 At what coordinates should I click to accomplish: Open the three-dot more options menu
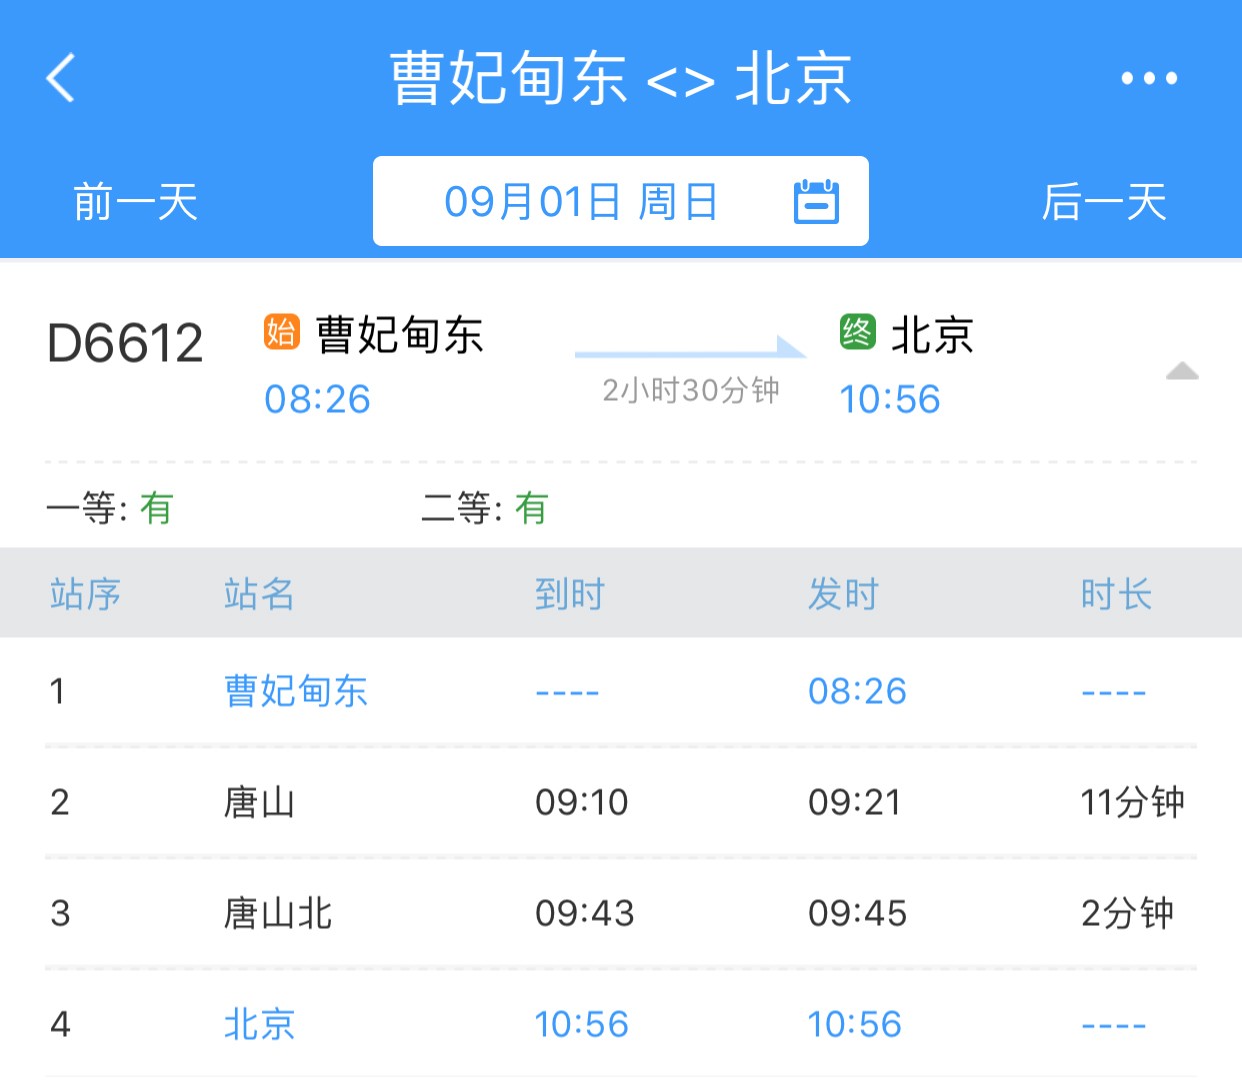pos(1148,78)
